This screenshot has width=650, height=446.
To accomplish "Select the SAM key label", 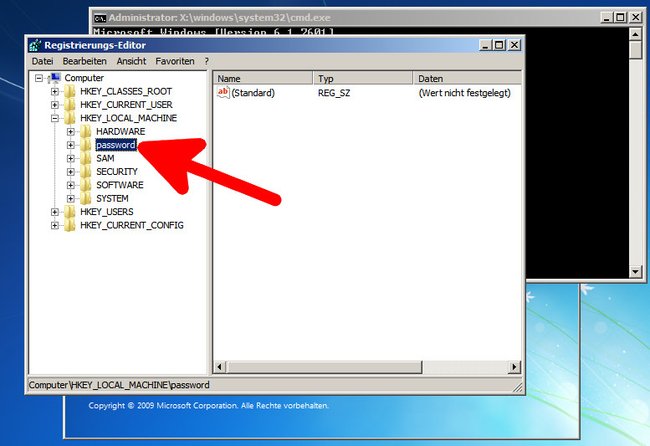I will click(x=105, y=158).
